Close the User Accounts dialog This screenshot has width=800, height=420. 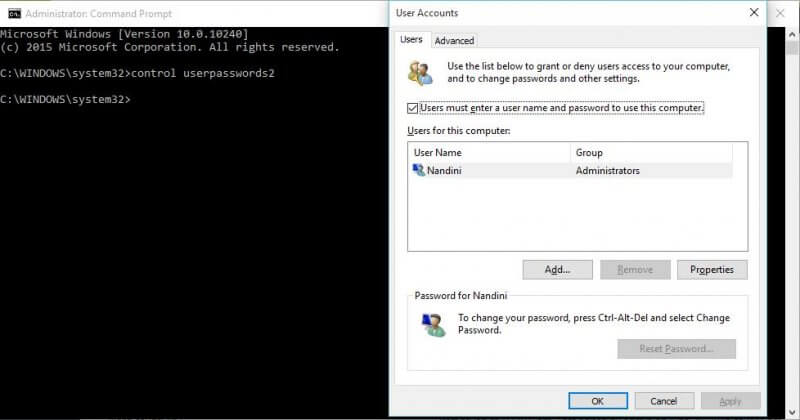click(754, 13)
